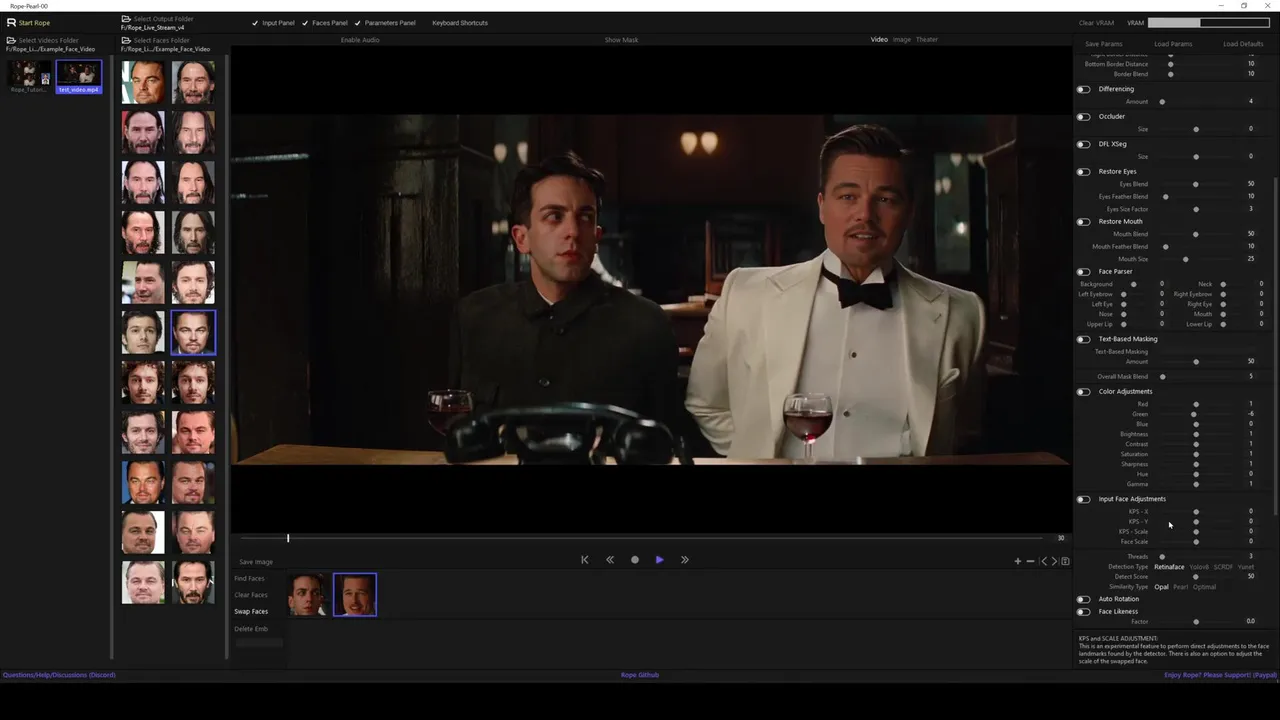Click the Start Rope icon

(x=12, y=22)
